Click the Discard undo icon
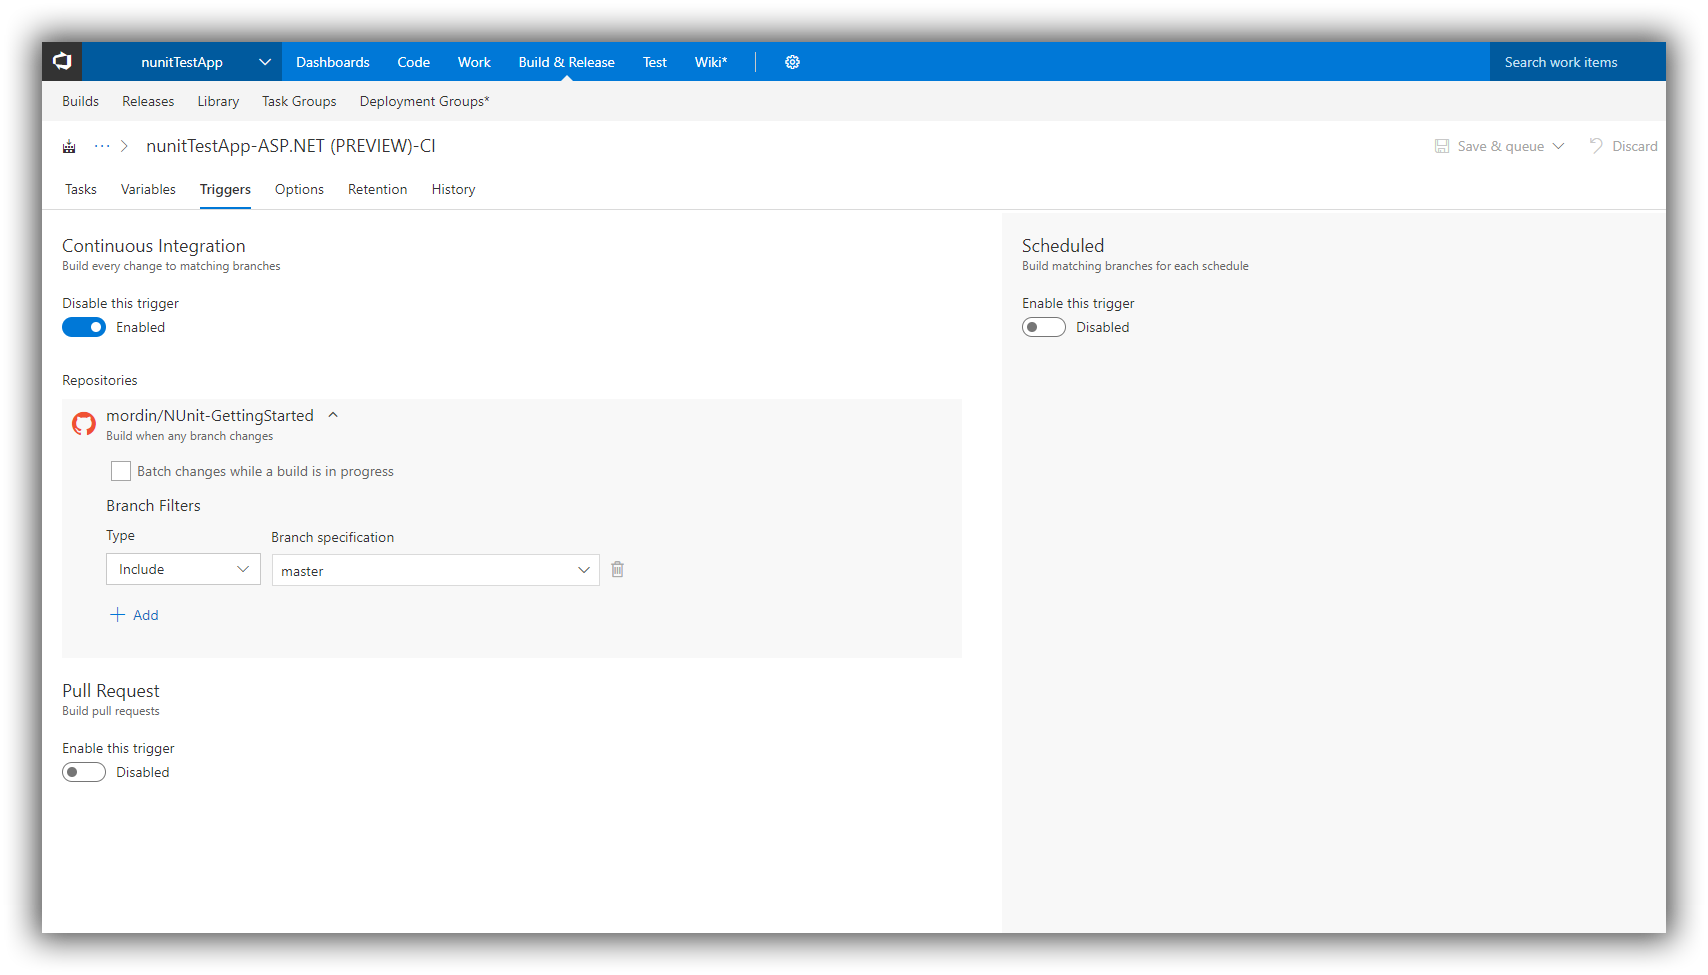This screenshot has height=975, width=1708. tap(1596, 146)
